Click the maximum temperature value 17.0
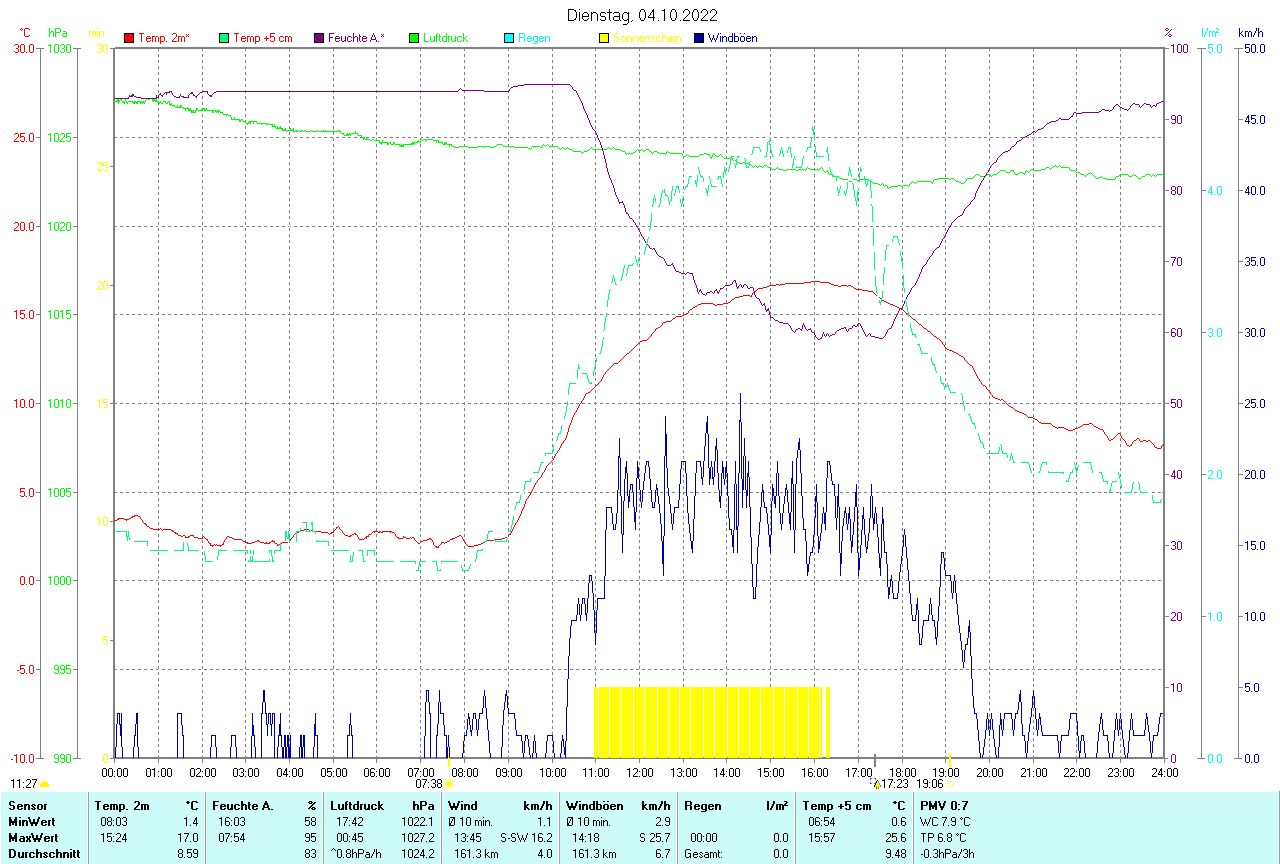Viewport: 1280px width, 864px height. [187, 837]
